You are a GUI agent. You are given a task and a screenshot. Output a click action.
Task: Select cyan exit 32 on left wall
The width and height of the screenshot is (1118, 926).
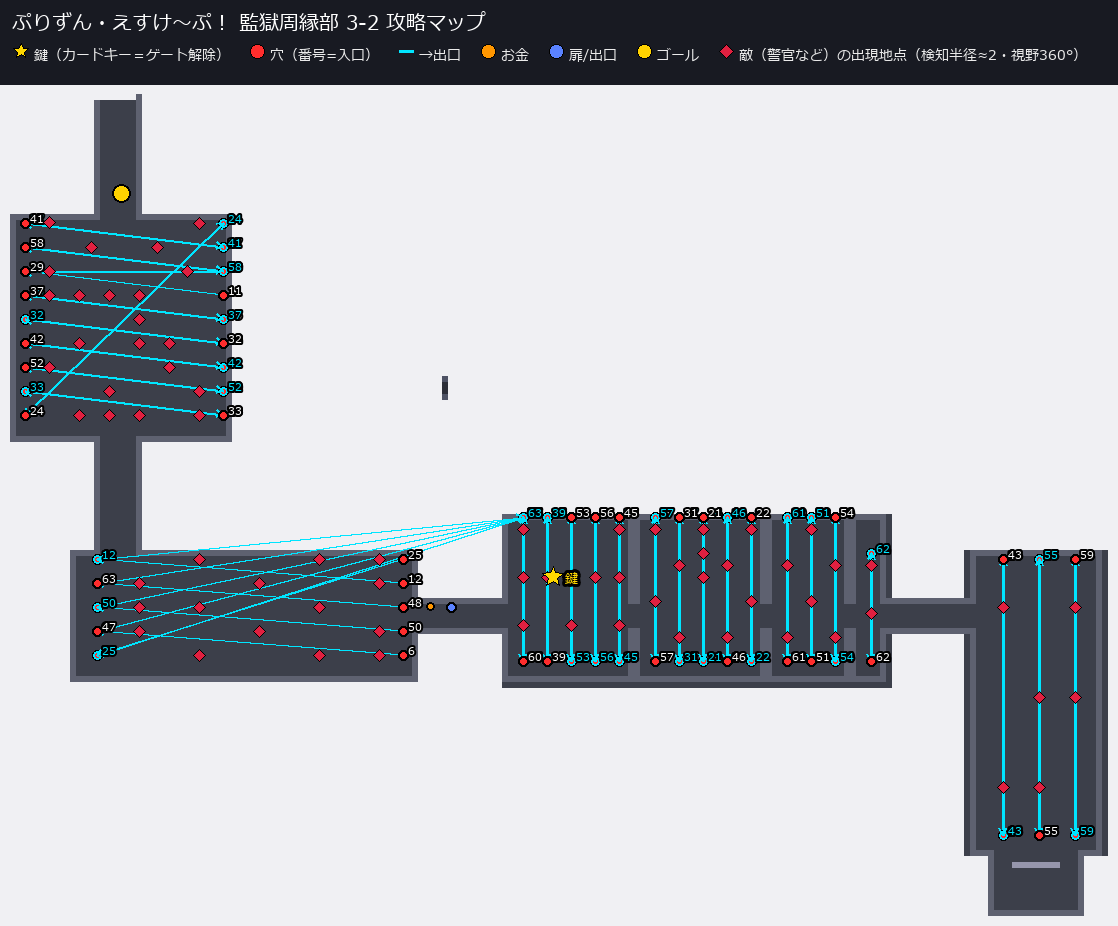coord(26,319)
